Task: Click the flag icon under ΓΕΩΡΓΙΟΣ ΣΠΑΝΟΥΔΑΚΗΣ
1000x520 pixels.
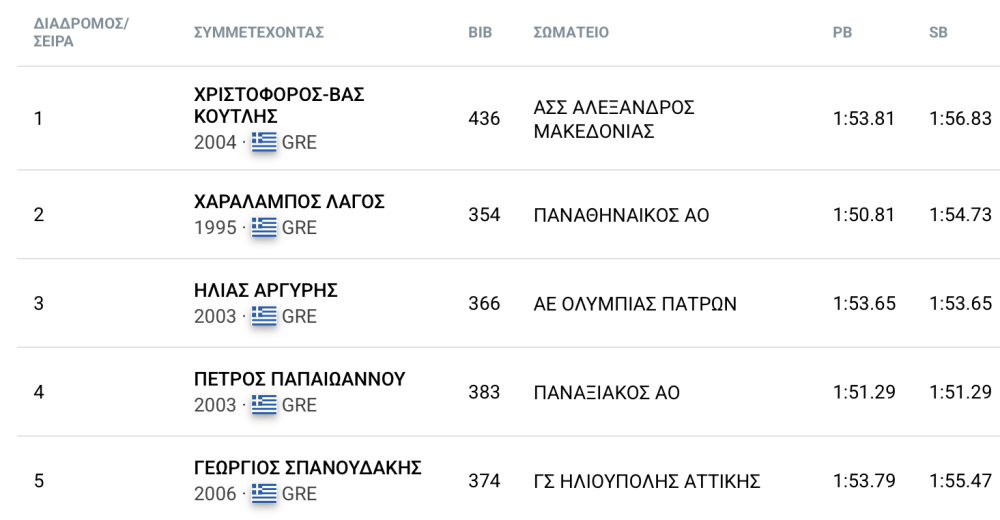Action: click(x=264, y=493)
